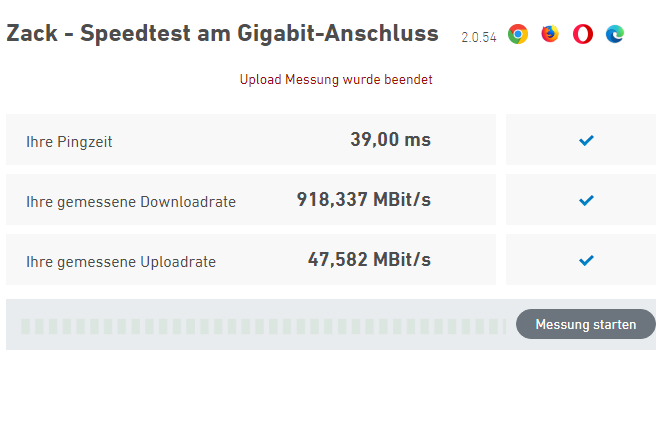
Task: Select the Ihre gemessene Downloadrate label
Action: 131,202
